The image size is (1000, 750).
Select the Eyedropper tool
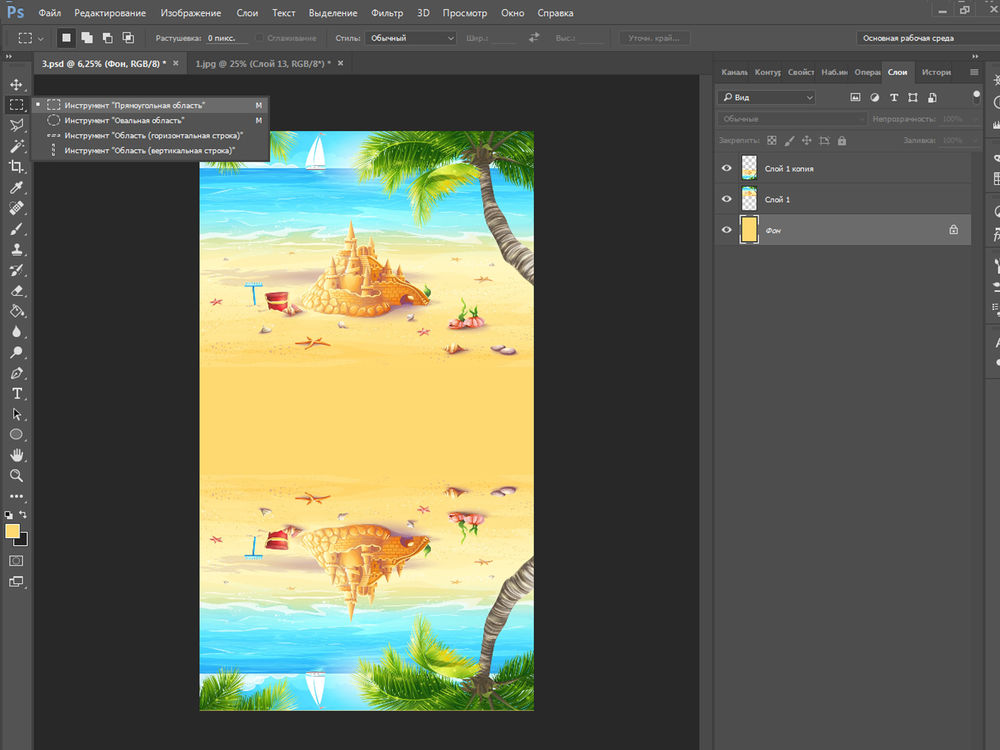click(x=16, y=188)
